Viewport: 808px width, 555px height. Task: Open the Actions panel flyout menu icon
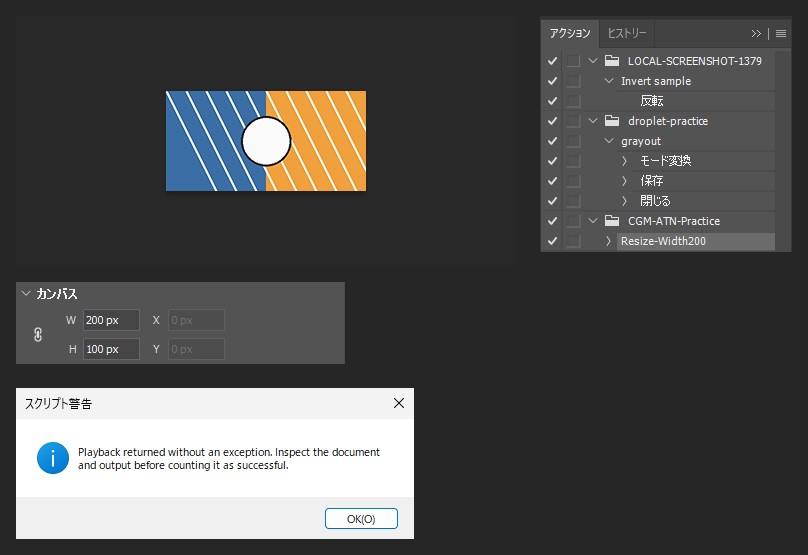781,33
